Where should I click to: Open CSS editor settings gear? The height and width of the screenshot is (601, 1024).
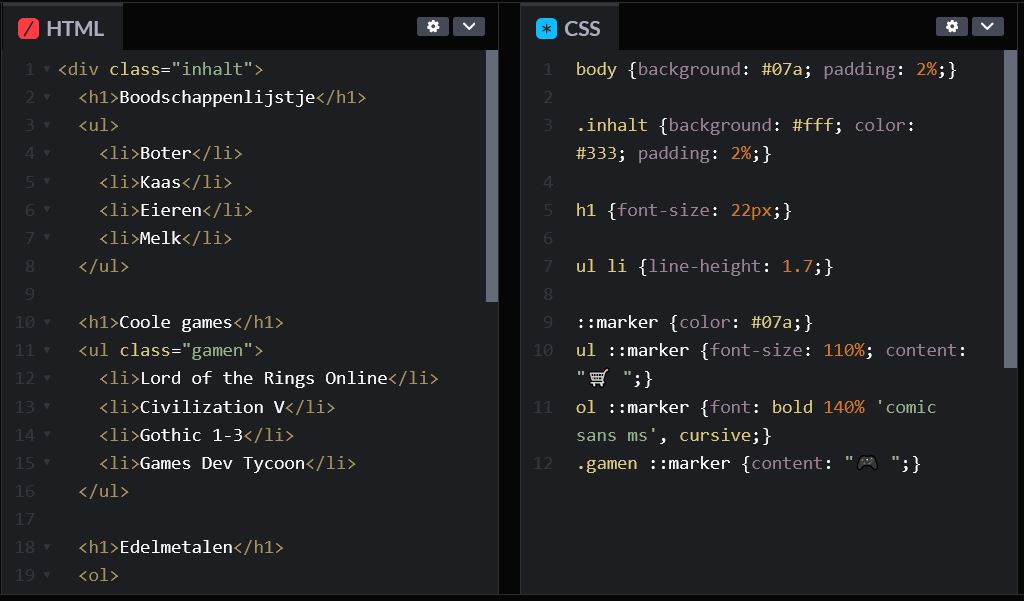952,26
